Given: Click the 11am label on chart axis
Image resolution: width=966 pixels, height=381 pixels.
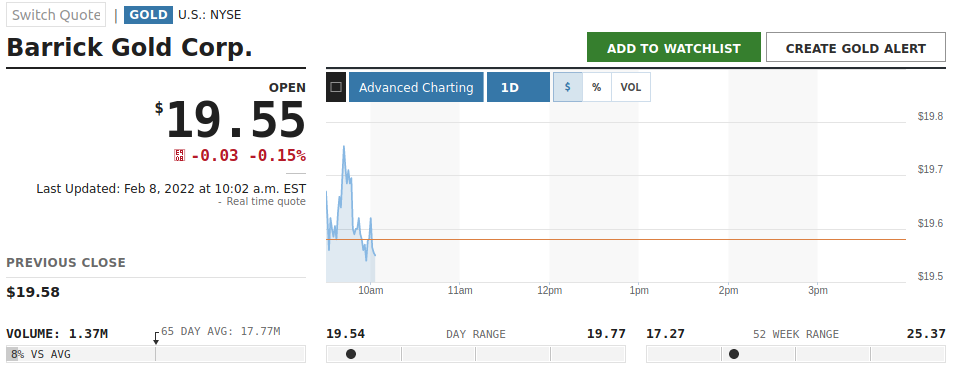Looking at the screenshot, I should (x=460, y=290).
